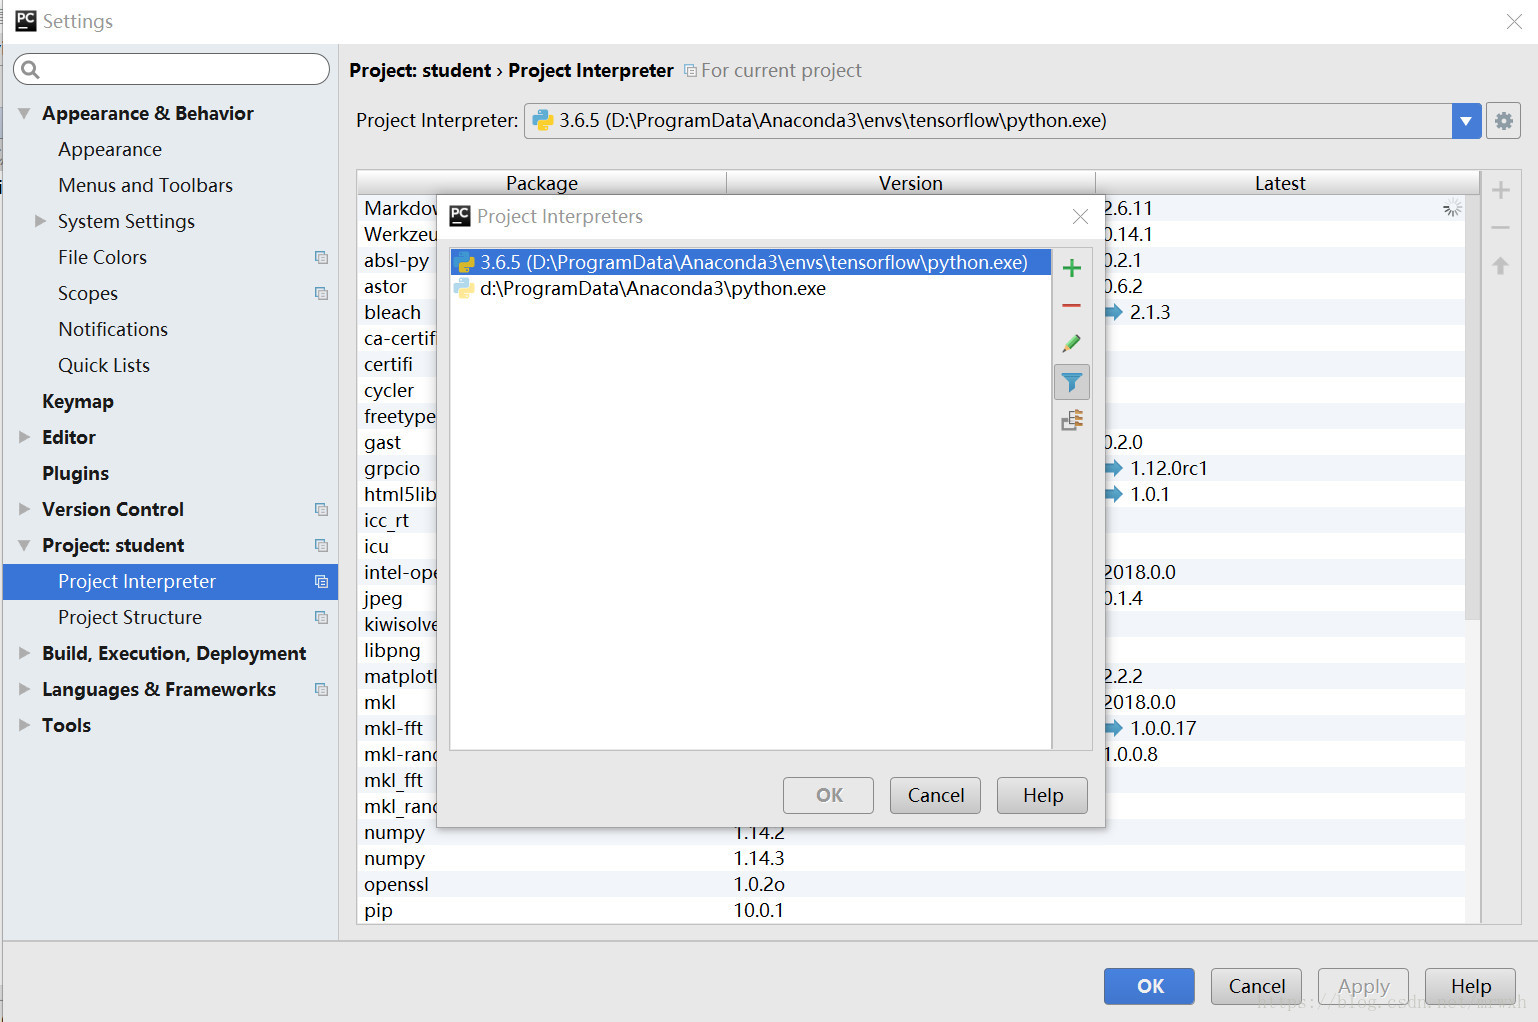Click the Version column header
The image size is (1538, 1022).
[x=911, y=183]
